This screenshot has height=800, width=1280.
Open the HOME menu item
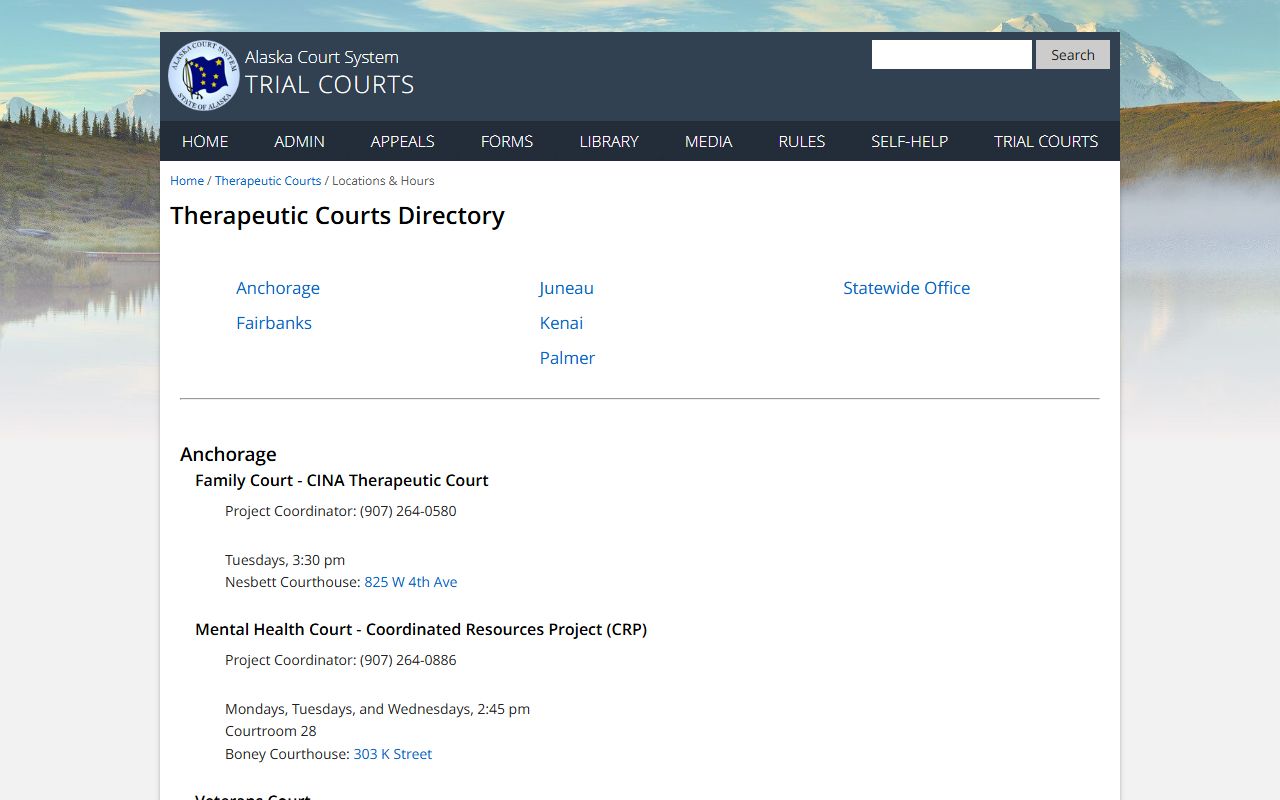(205, 141)
